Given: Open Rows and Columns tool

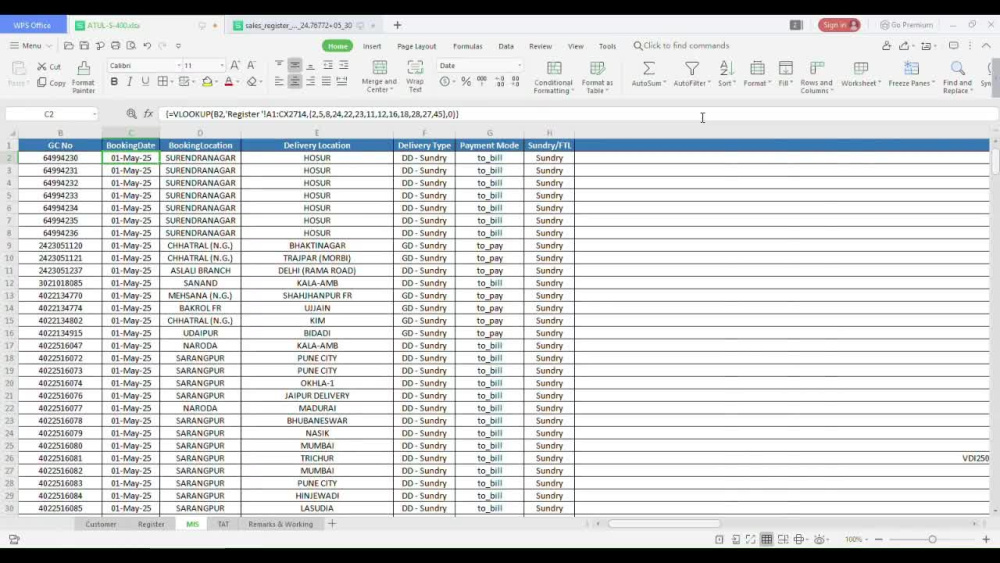Looking at the screenshot, I should [x=816, y=77].
